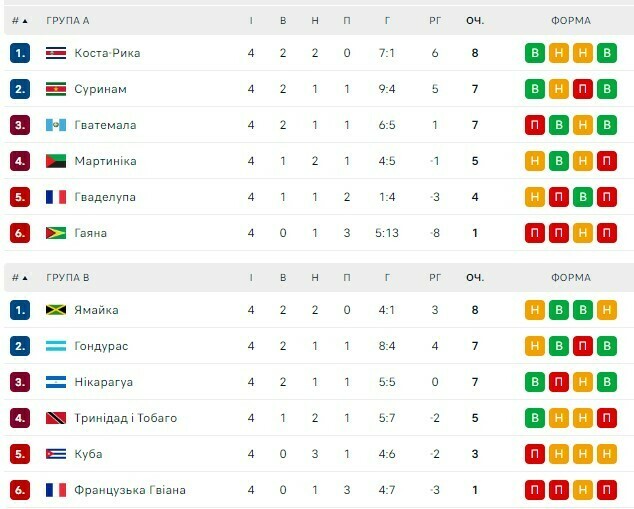Sort Група B by the # column
This screenshot has width=634, height=509.
(x=19, y=277)
